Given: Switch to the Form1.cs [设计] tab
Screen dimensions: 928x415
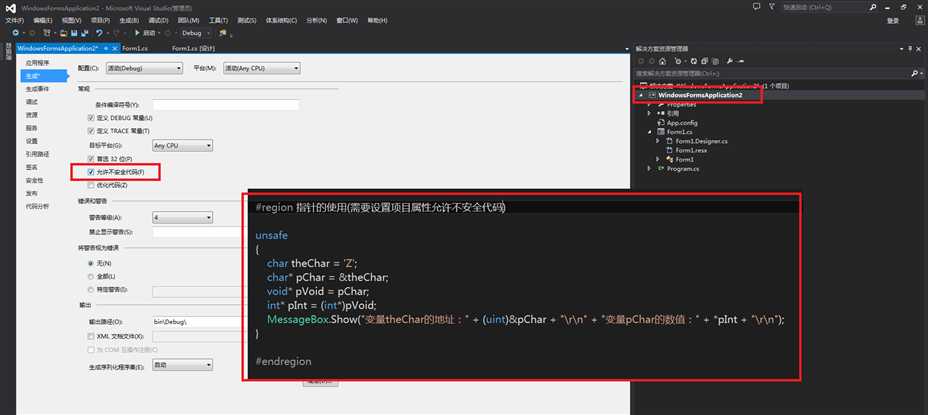Looking at the screenshot, I should click(194, 49).
